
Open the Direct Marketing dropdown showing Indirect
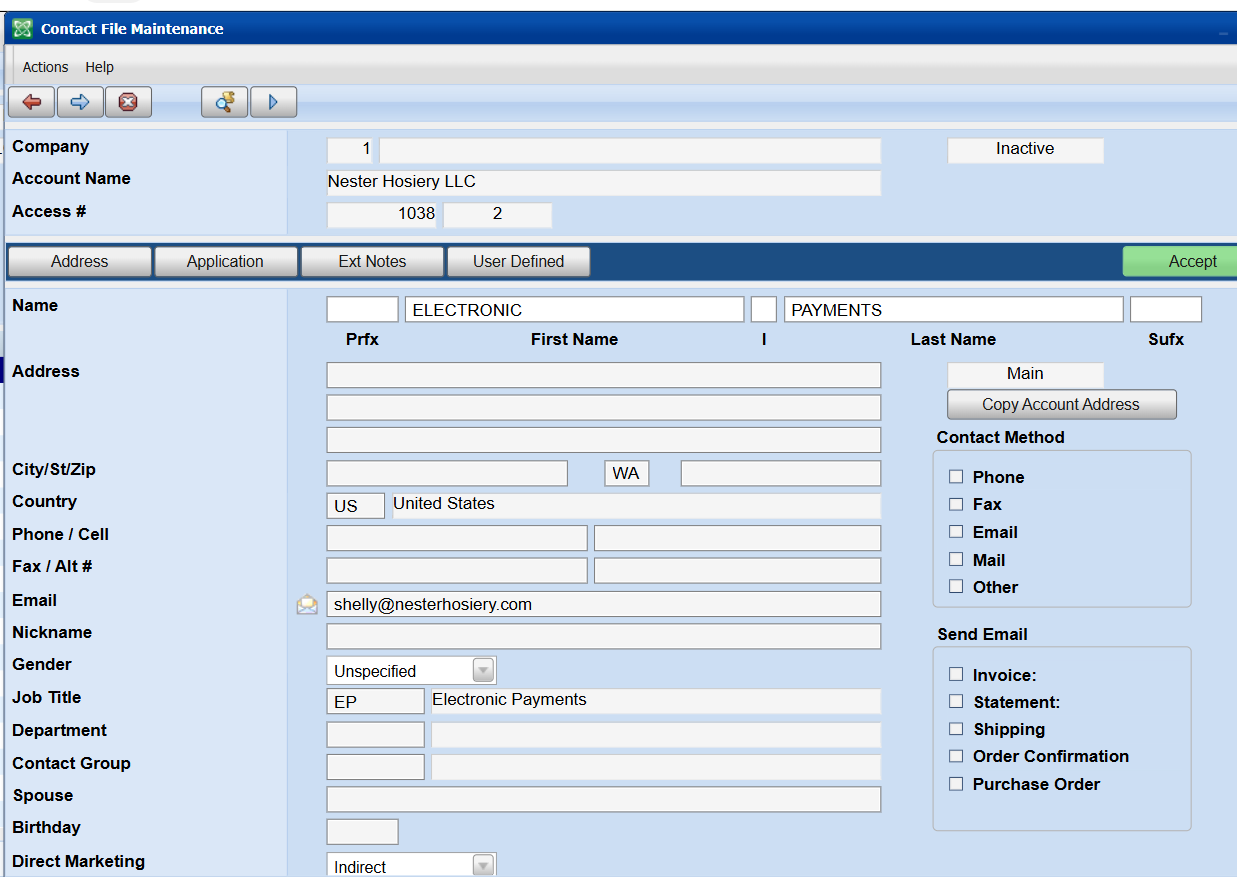tap(411, 866)
